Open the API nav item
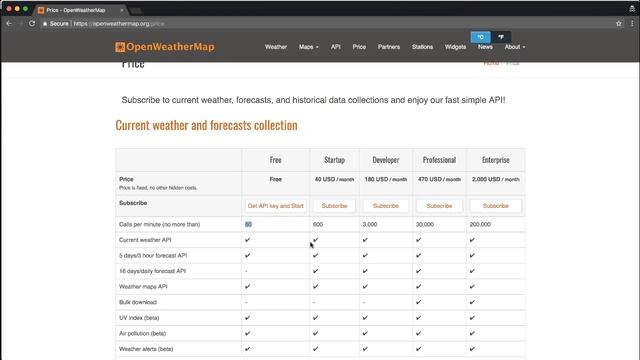This screenshot has width=640, height=360. (x=336, y=47)
